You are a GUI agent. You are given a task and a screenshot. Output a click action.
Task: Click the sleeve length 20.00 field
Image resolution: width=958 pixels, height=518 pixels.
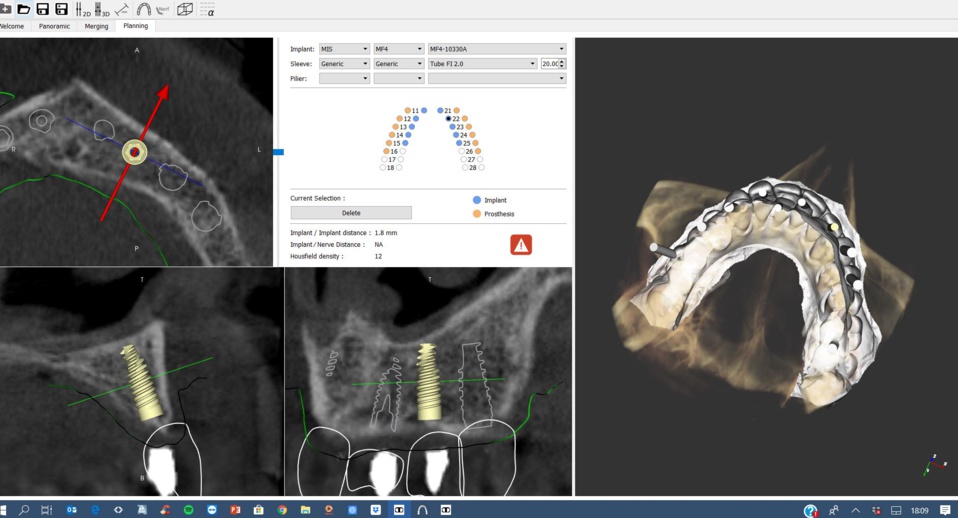tap(550, 64)
